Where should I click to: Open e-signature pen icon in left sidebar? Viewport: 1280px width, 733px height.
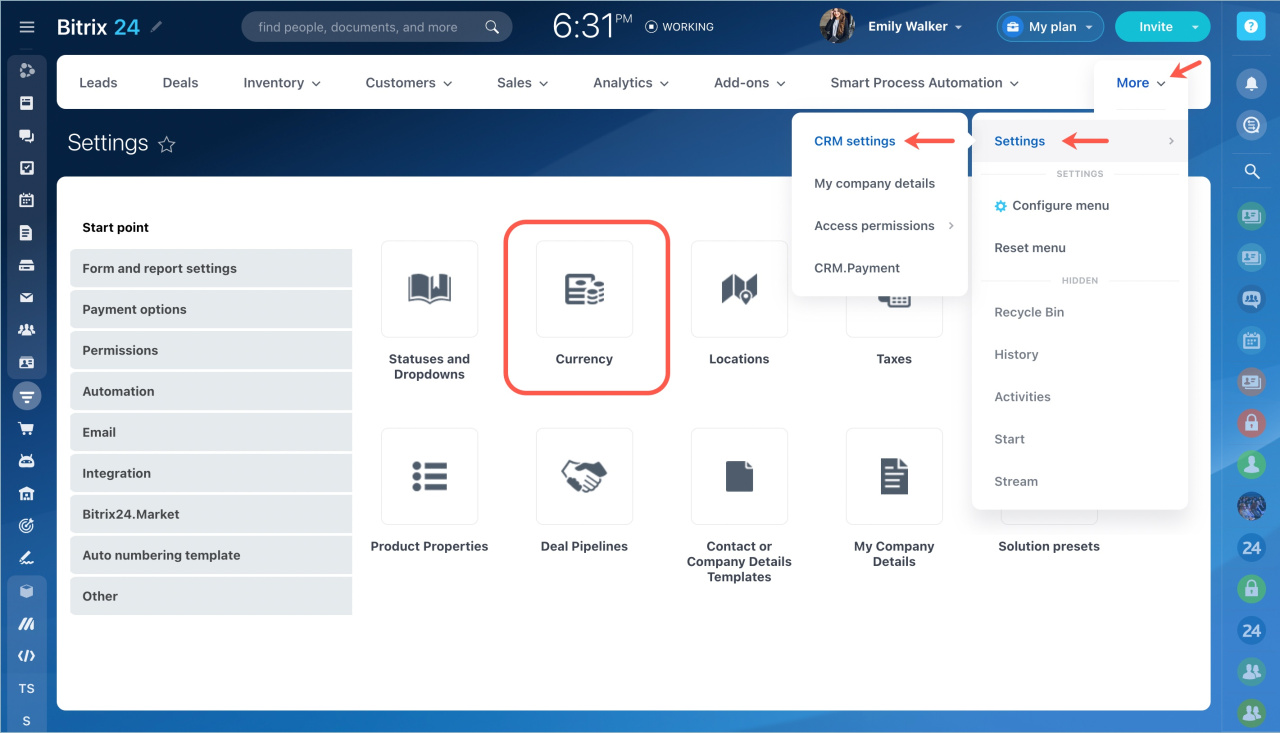click(x=27, y=557)
